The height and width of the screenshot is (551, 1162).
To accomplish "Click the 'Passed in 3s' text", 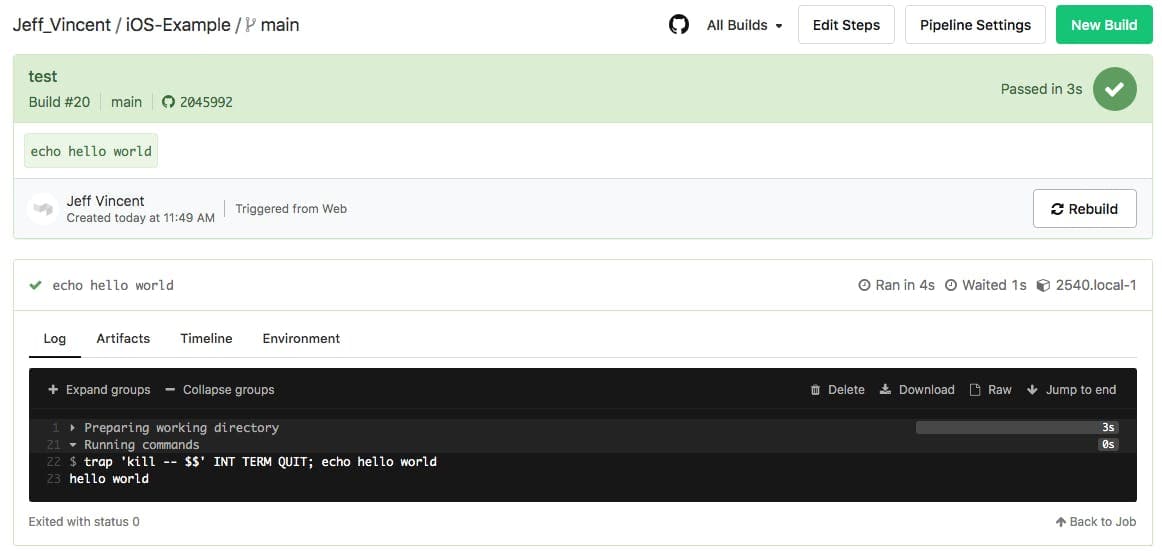I will pyautogui.click(x=1041, y=89).
